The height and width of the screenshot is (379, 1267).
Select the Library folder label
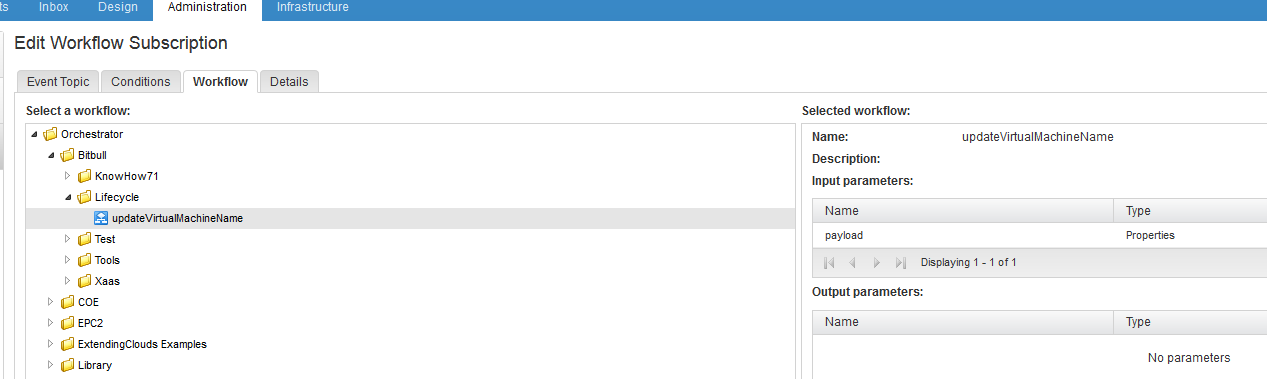[x=95, y=365]
